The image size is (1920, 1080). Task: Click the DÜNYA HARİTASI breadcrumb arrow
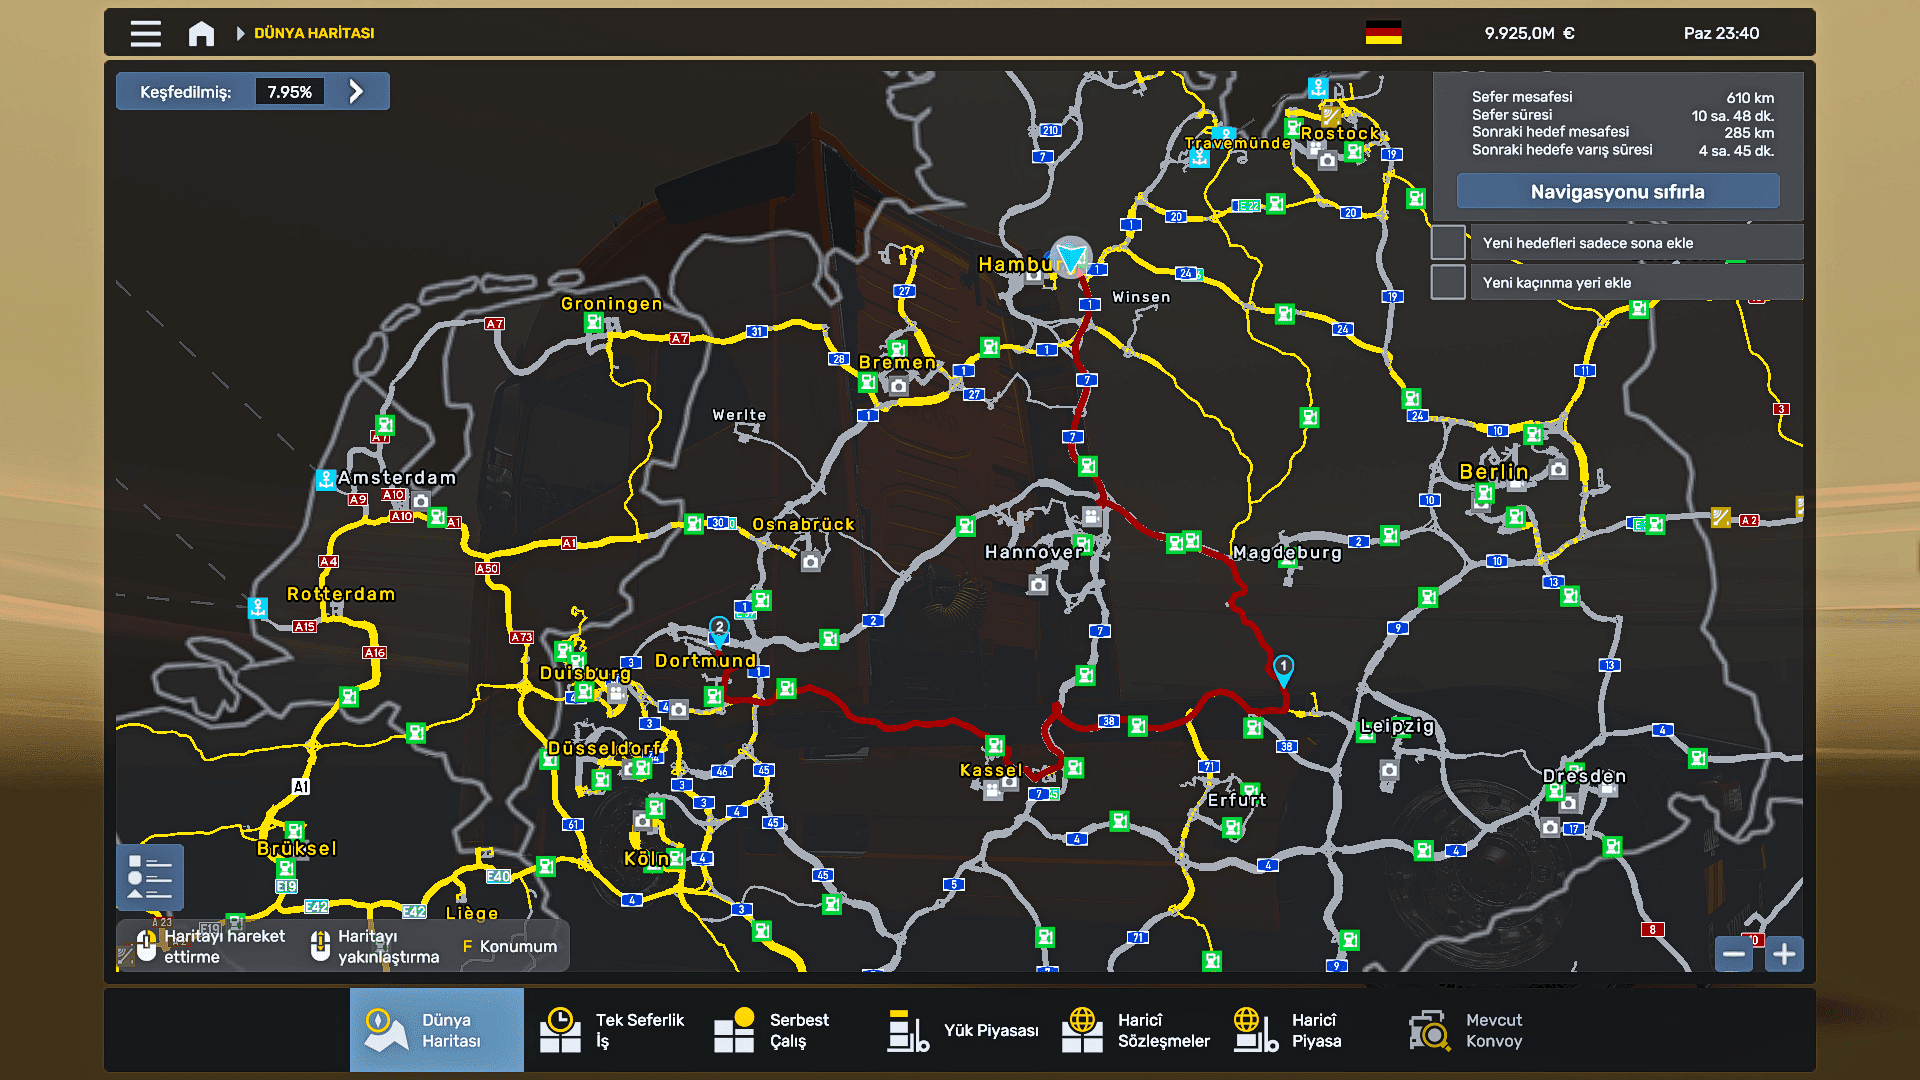pos(240,33)
